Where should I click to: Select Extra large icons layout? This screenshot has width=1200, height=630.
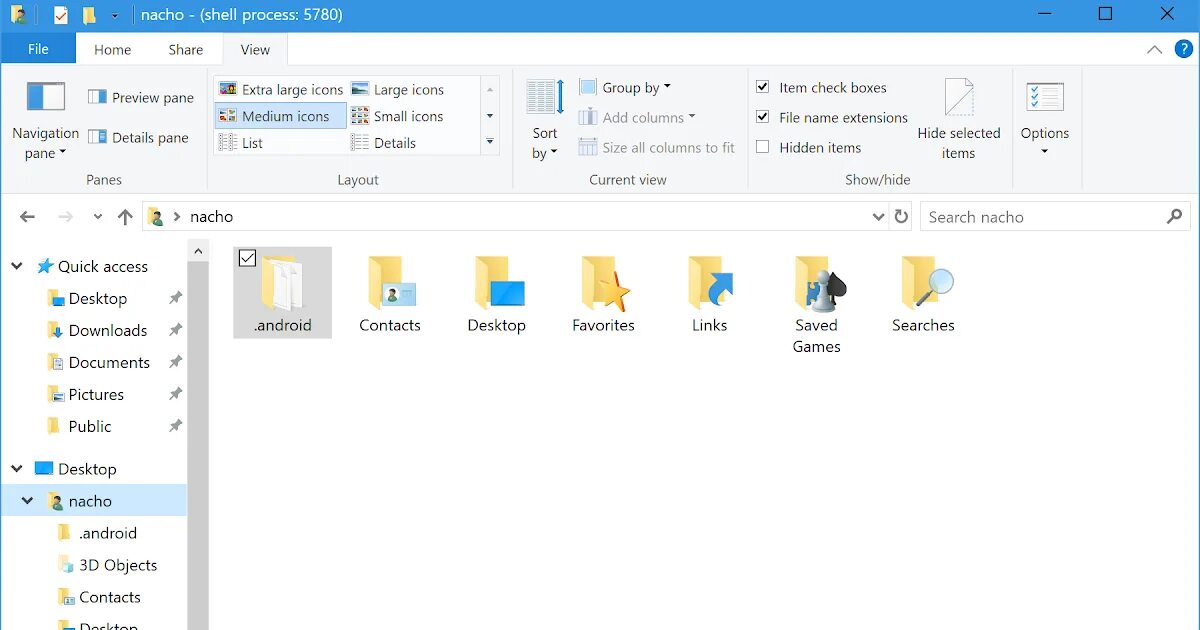coord(281,89)
